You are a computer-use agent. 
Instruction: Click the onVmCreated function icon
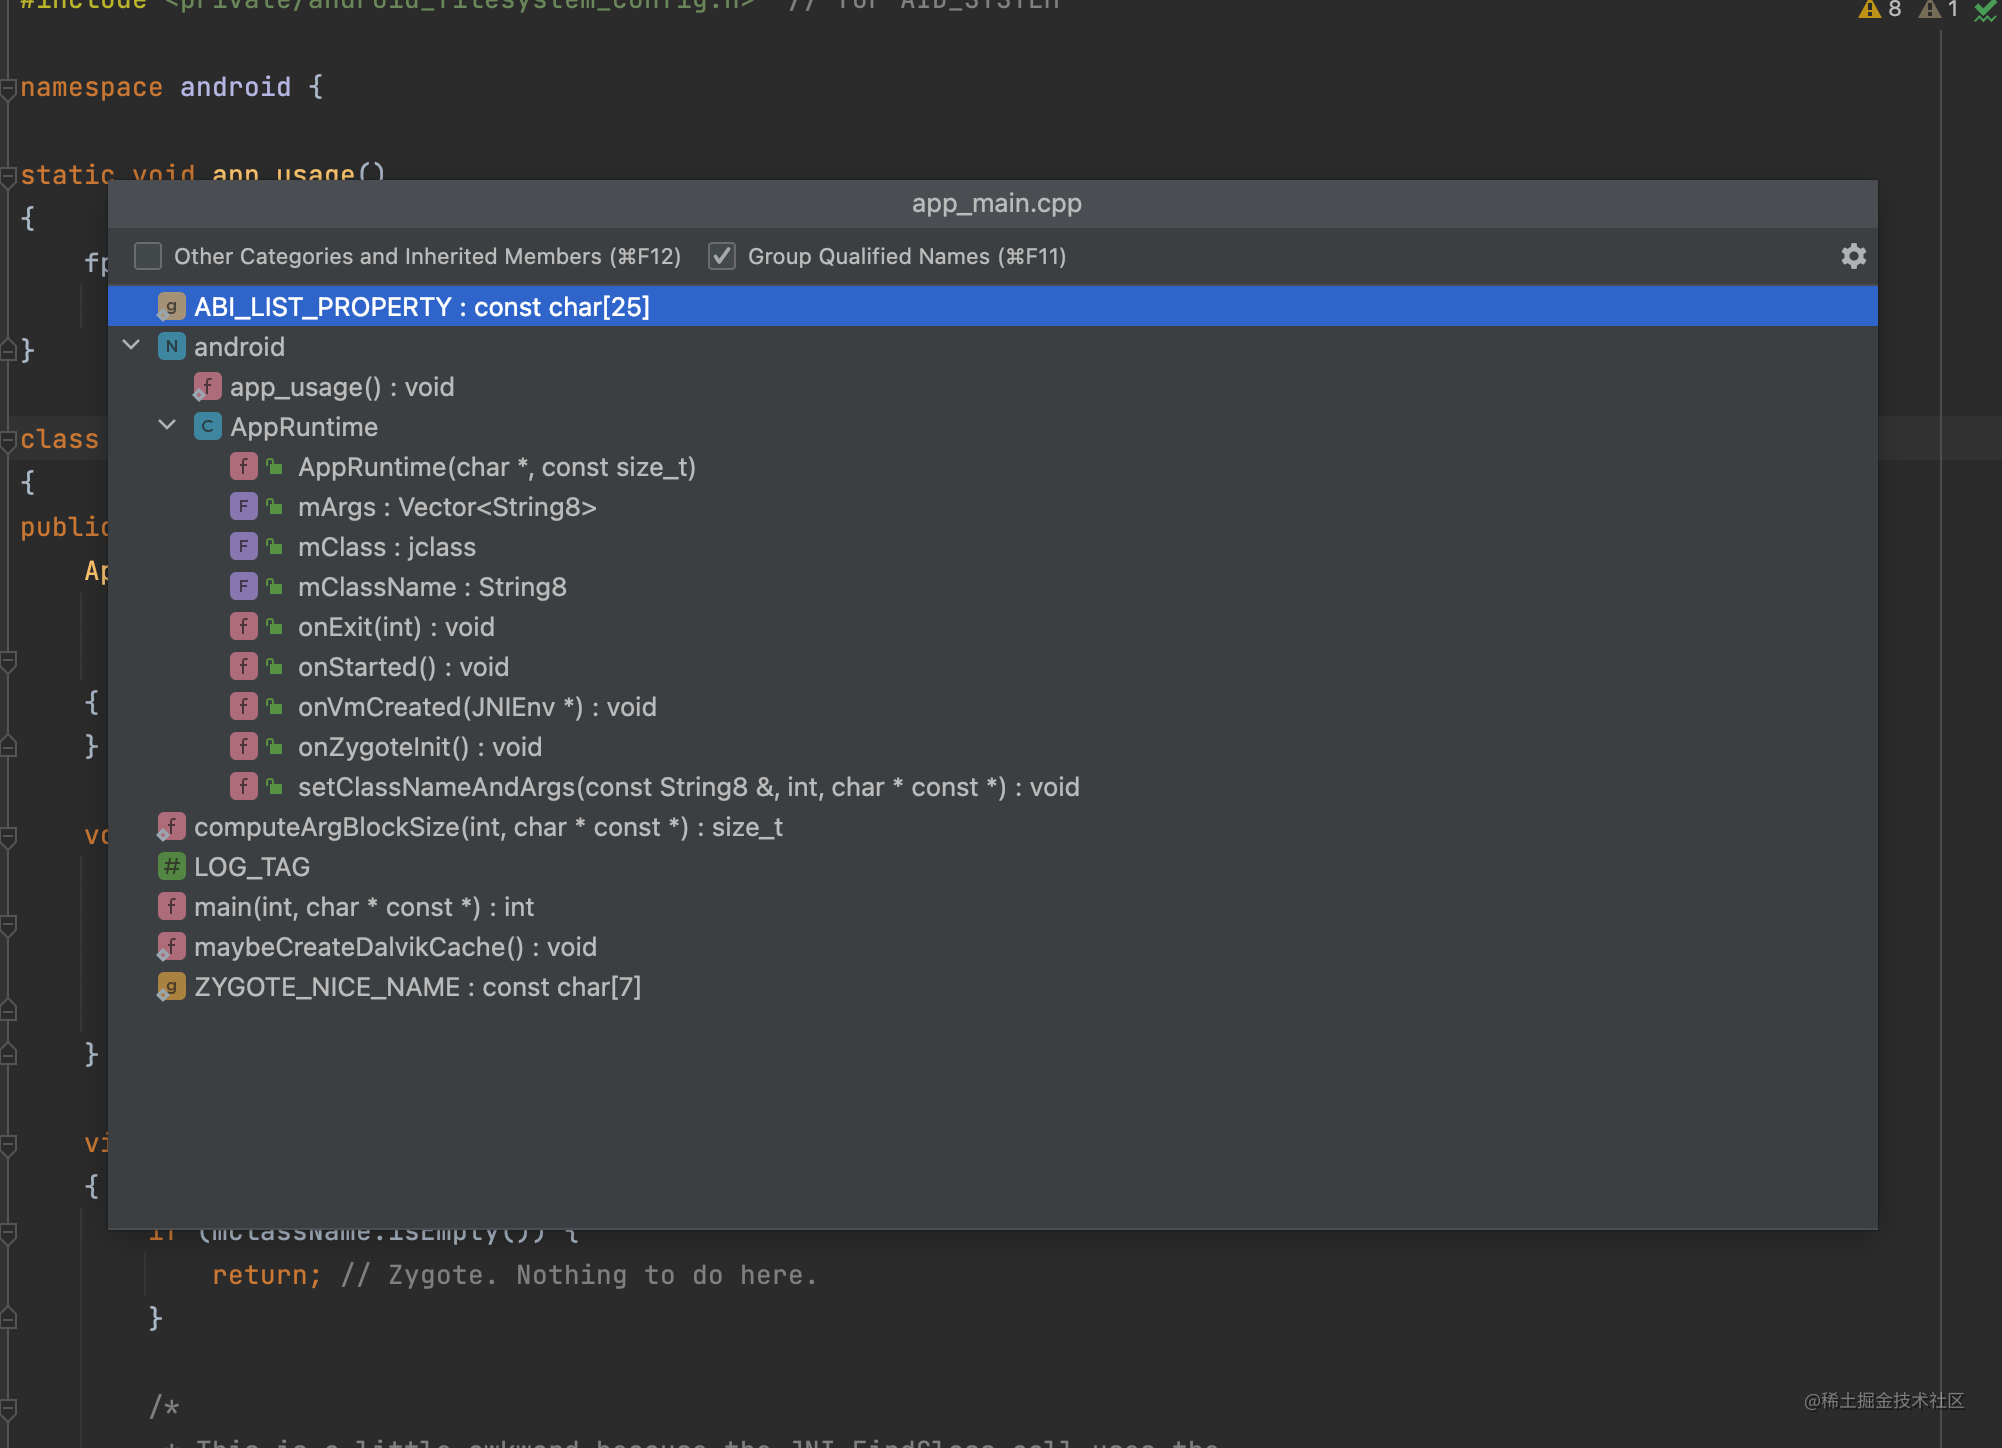tap(243, 707)
